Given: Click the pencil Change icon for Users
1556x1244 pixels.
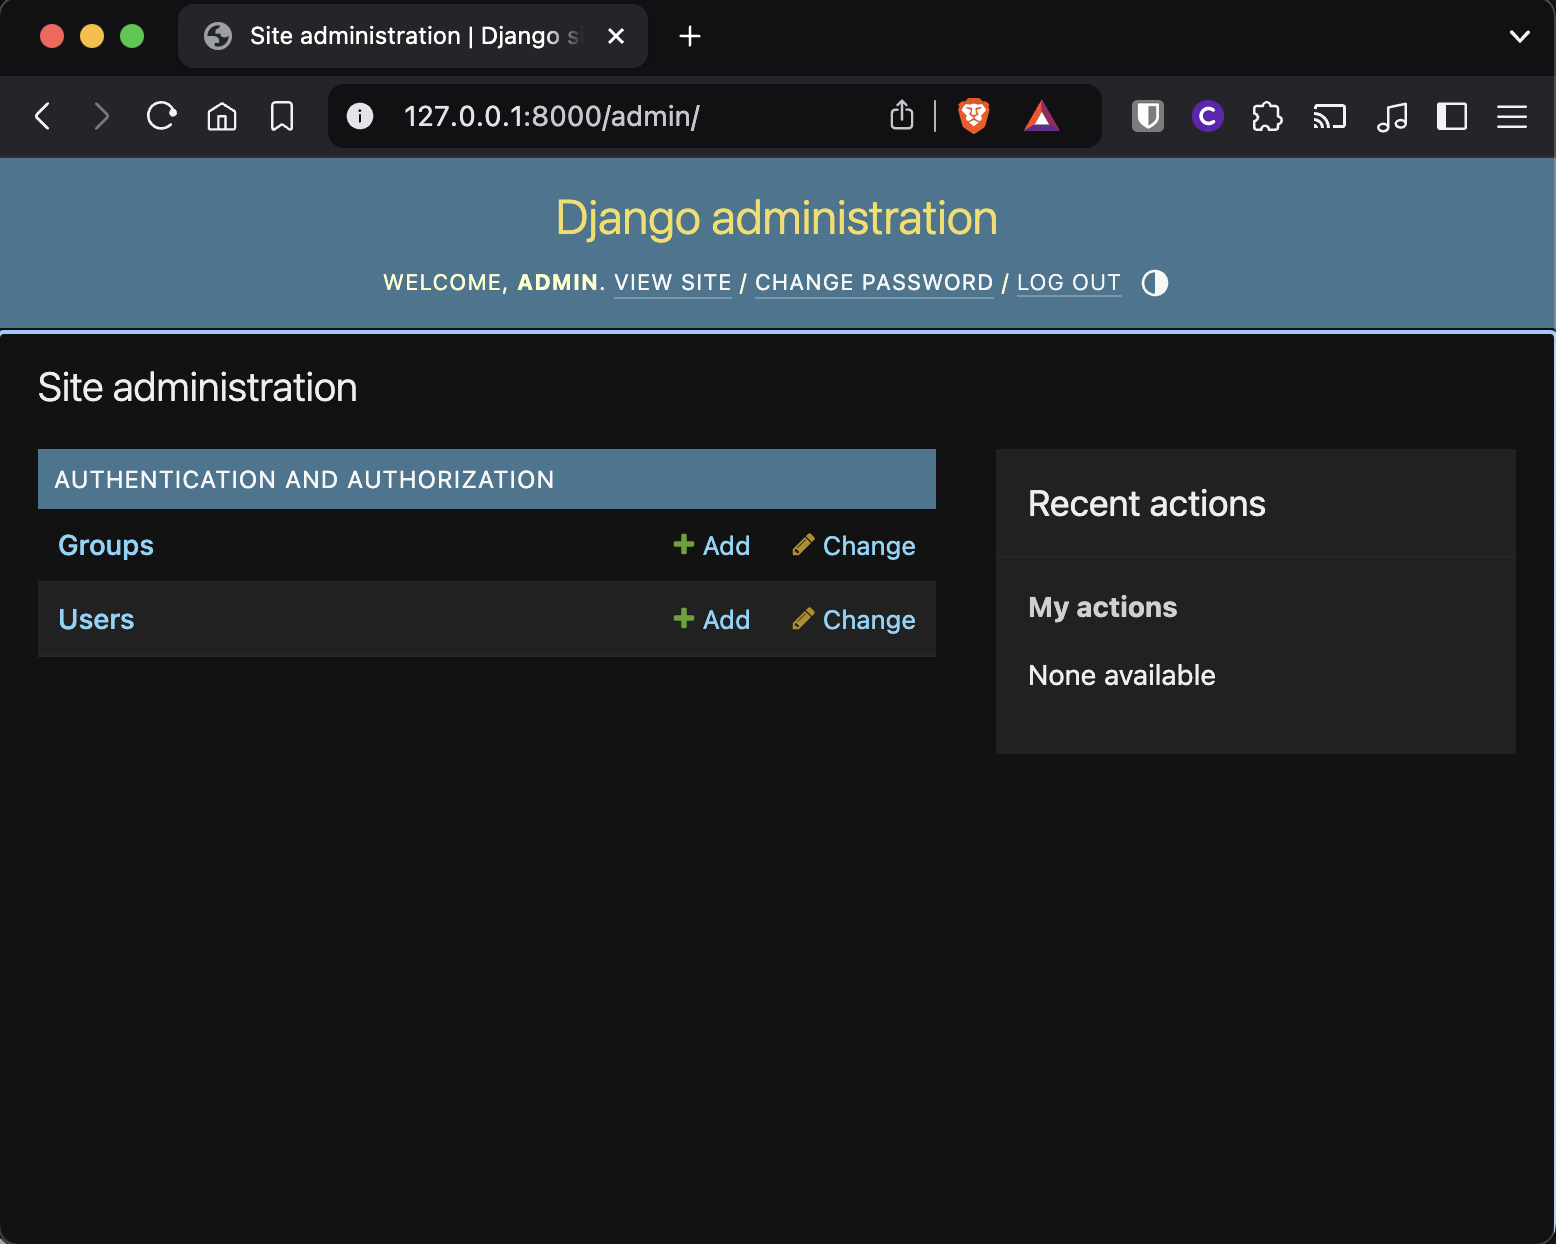Looking at the screenshot, I should pyautogui.click(x=803, y=619).
